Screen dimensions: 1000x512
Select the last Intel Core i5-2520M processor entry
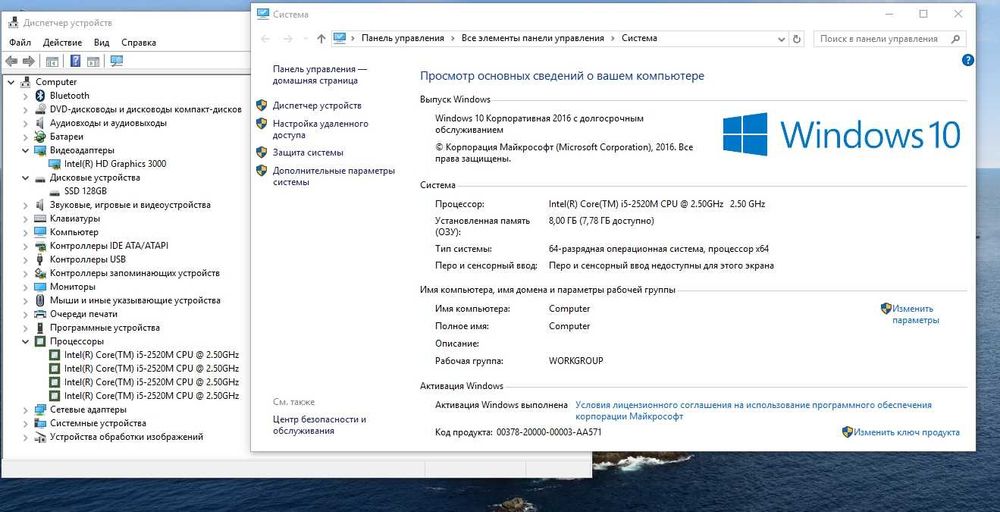coord(151,396)
